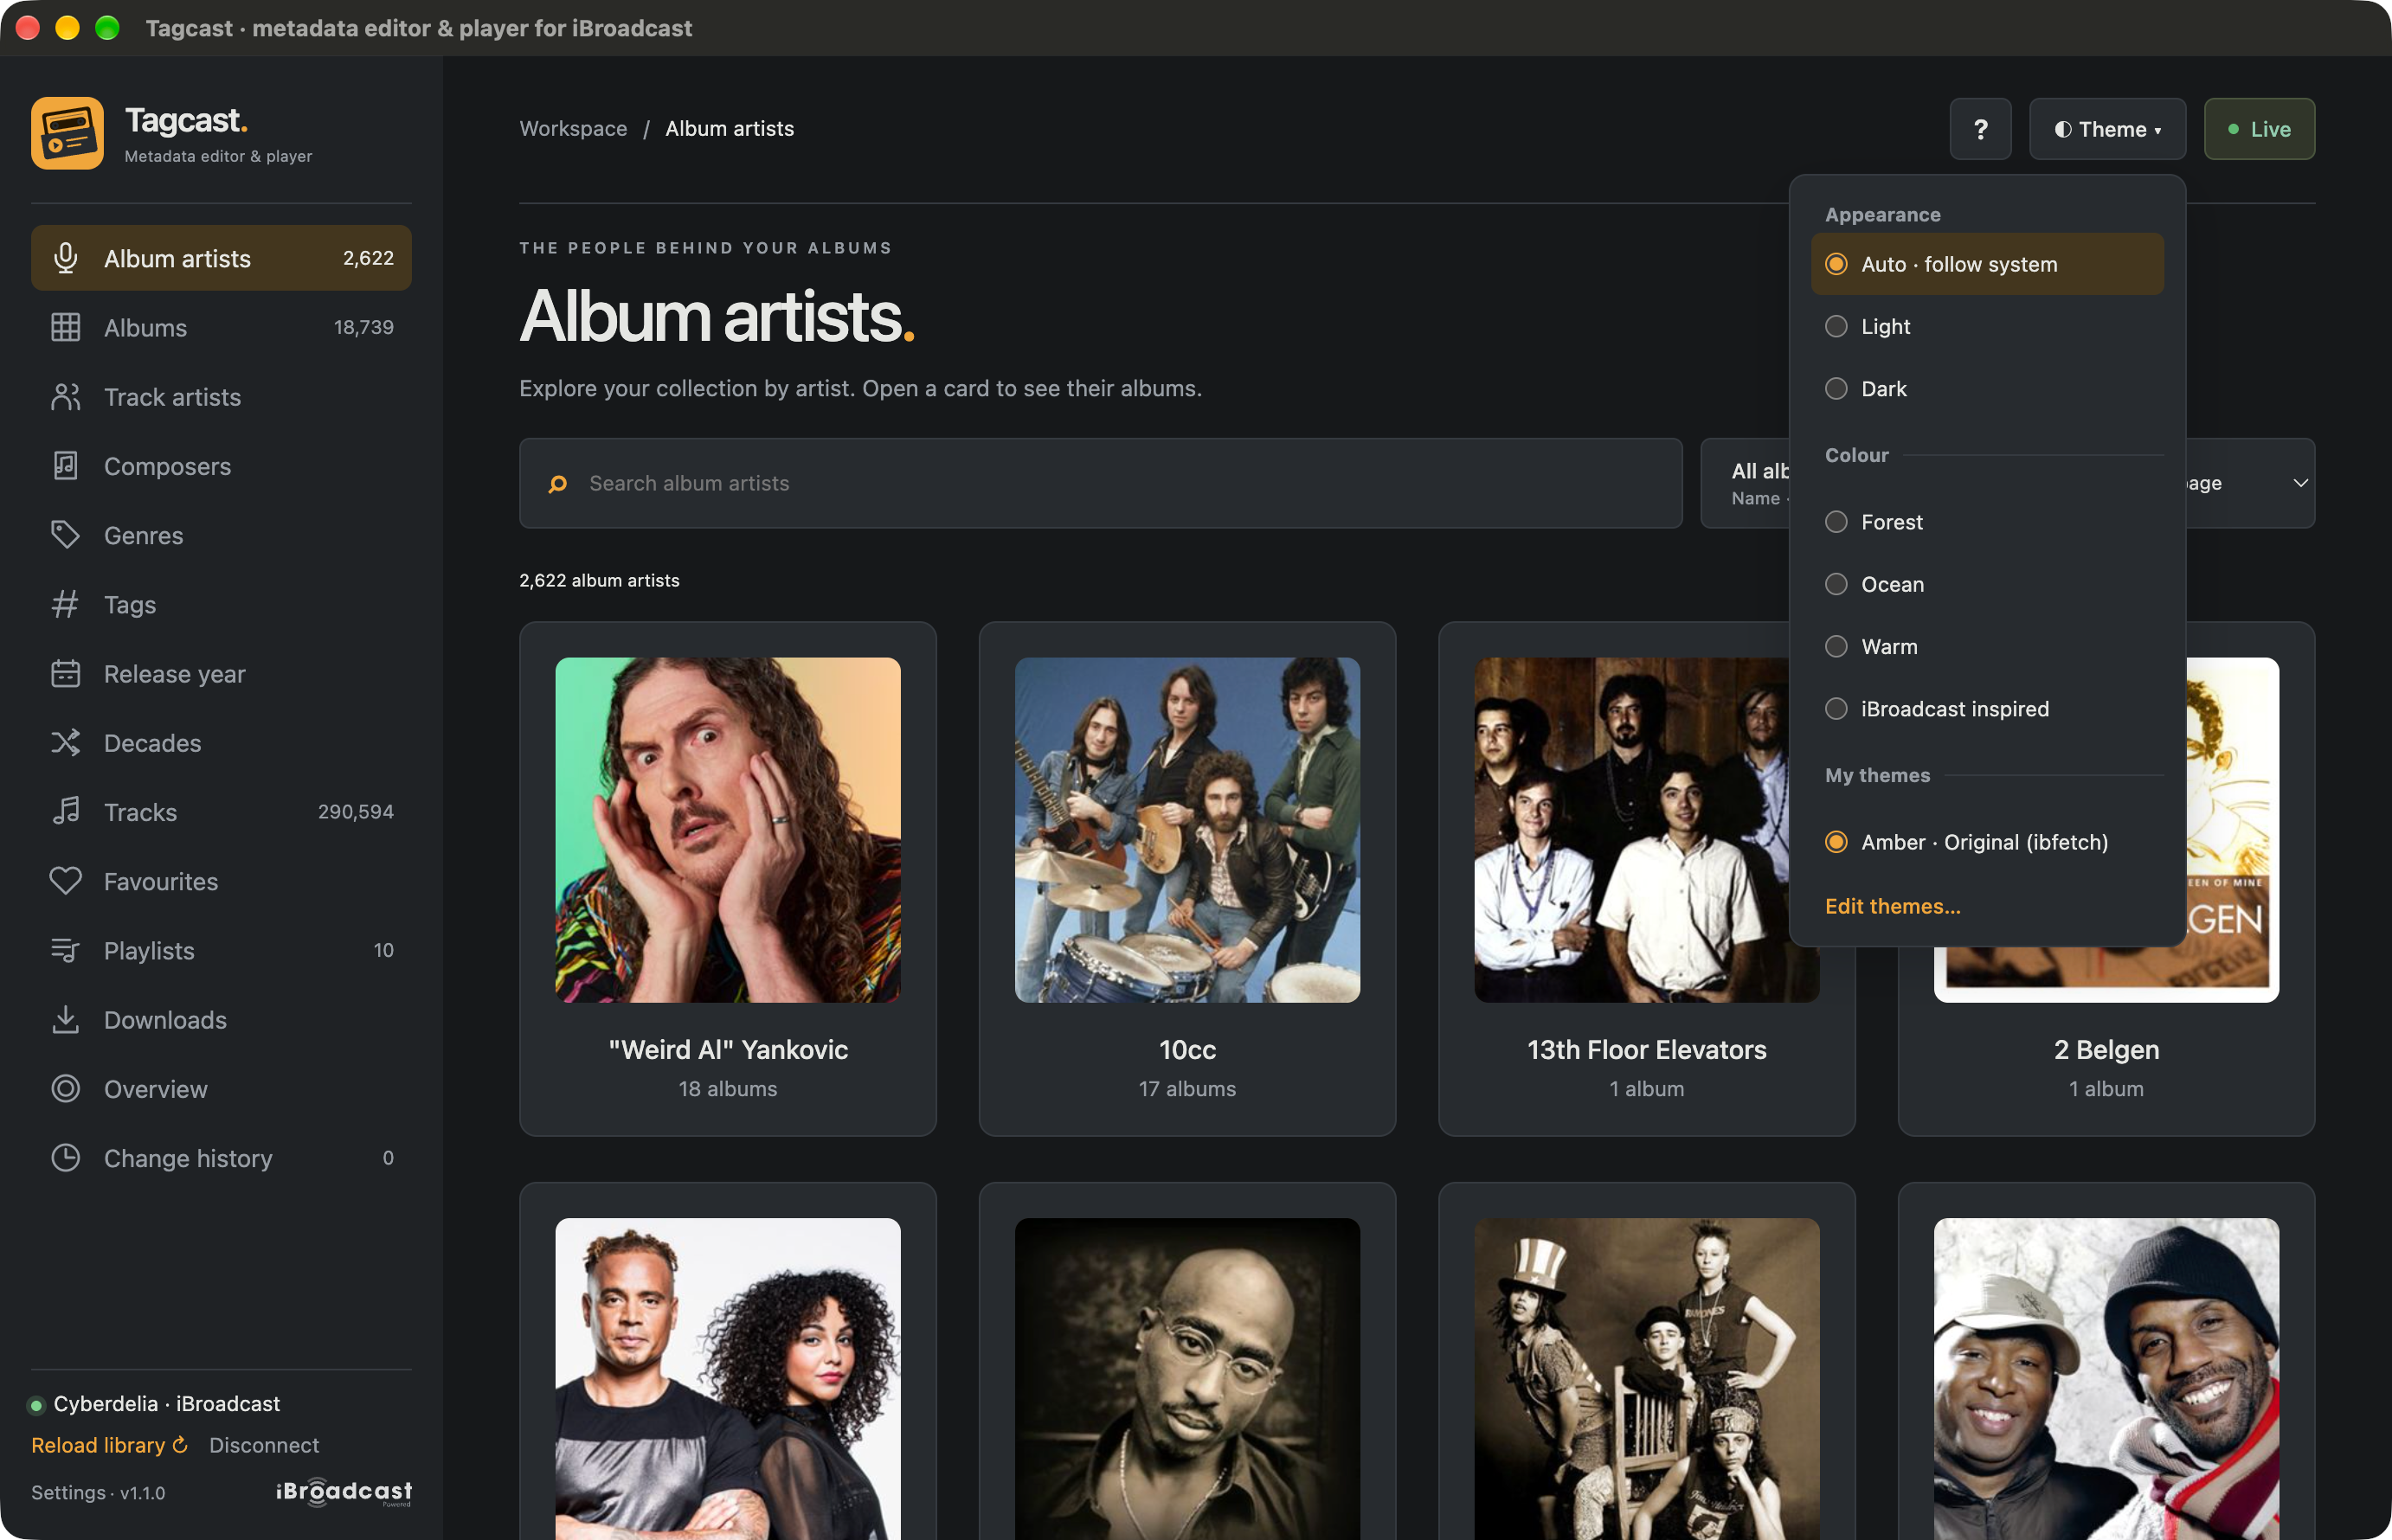Click the people icon beside Track artists

point(66,397)
